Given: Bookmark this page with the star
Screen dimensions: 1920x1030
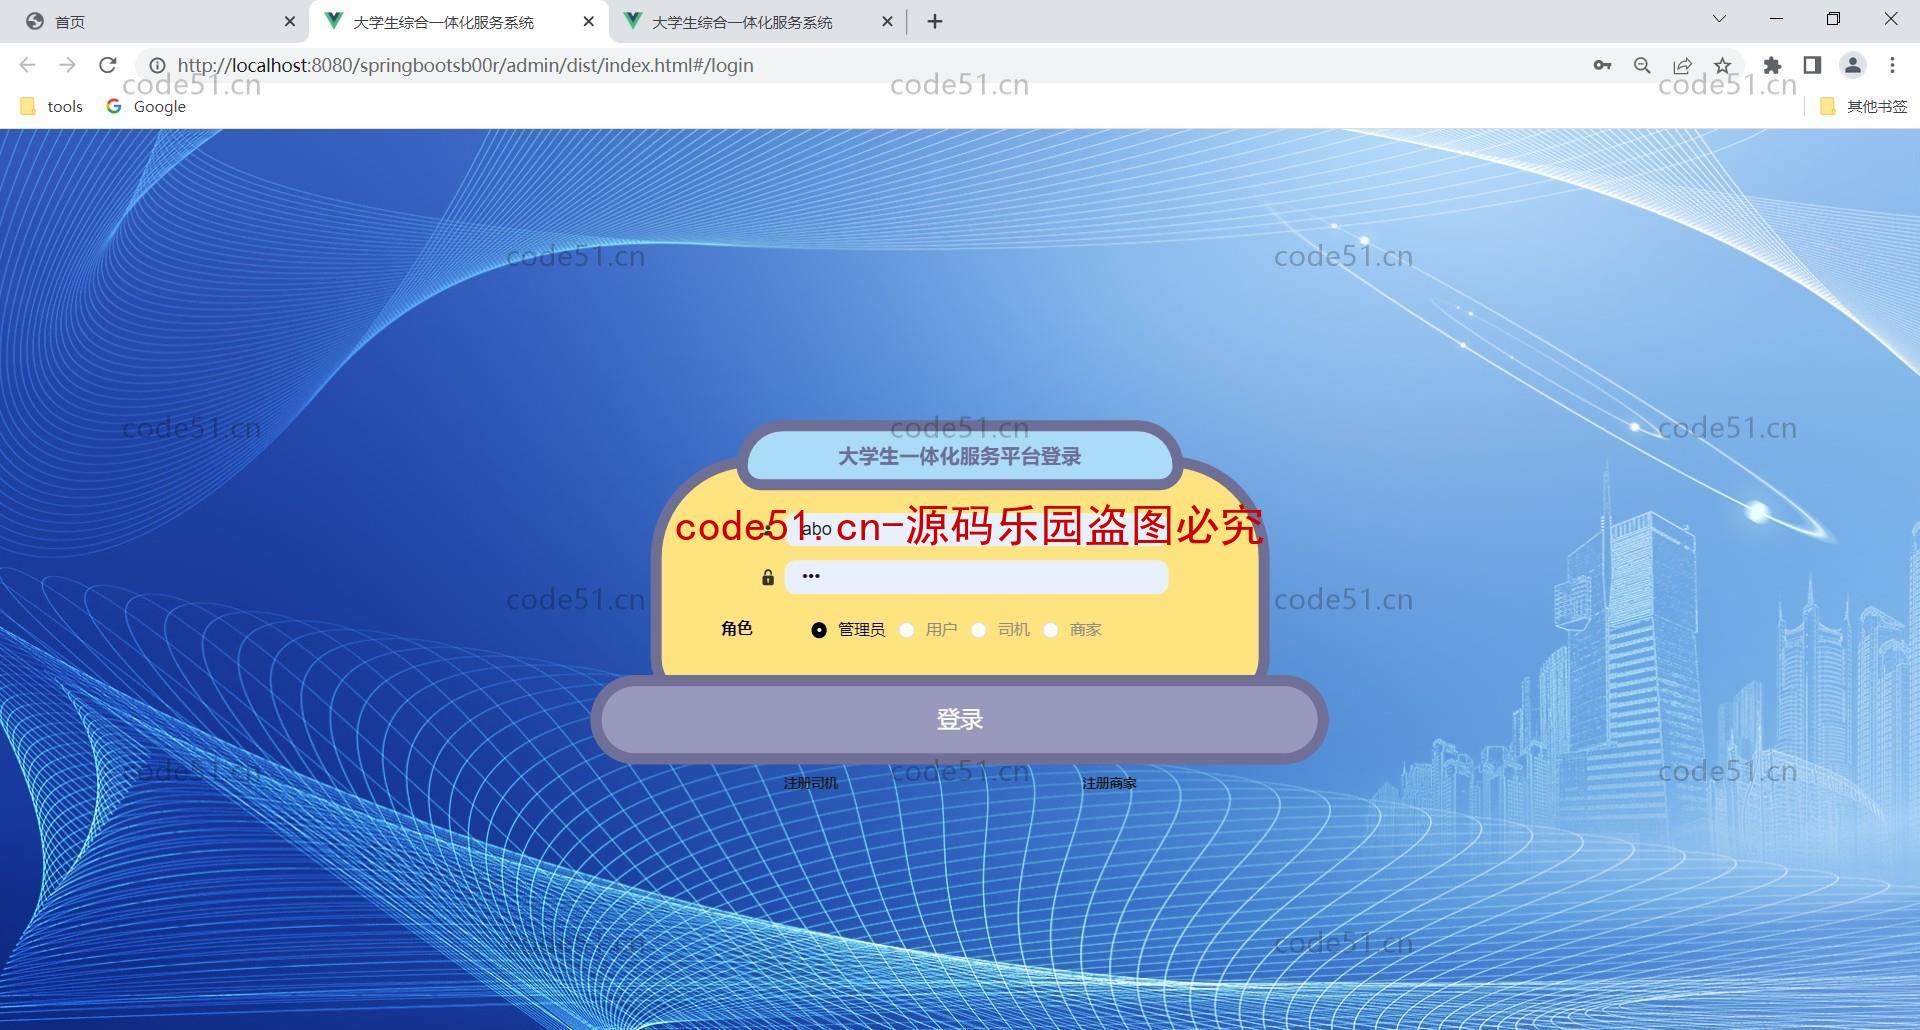Looking at the screenshot, I should pyautogui.click(x=1722, y=65).
